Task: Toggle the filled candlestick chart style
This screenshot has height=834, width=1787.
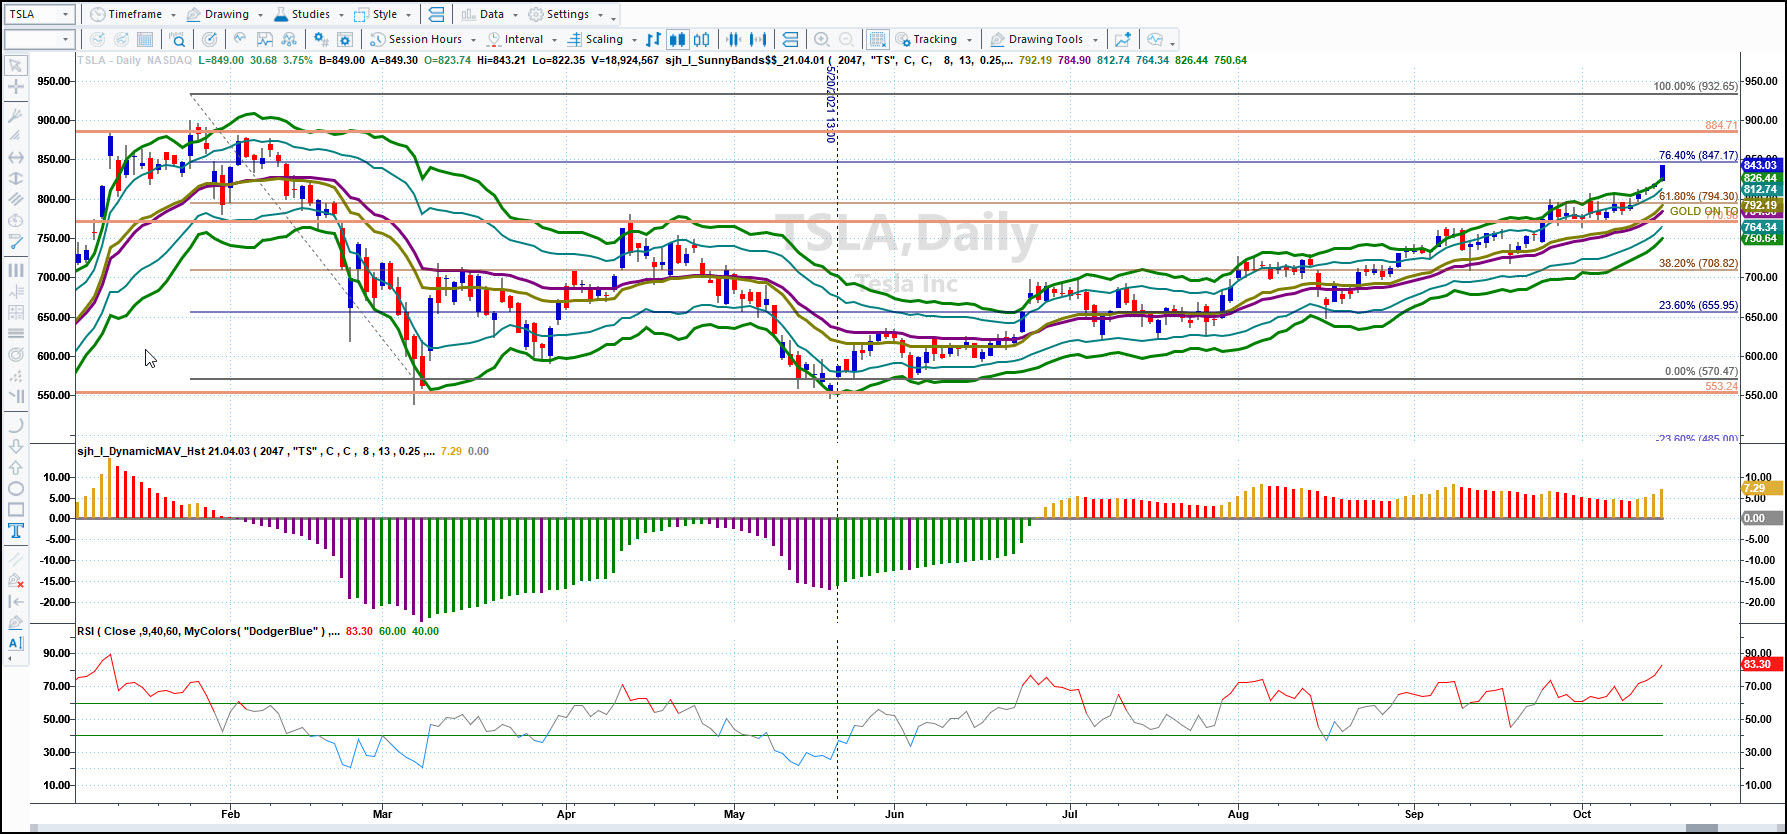Action: pyautogui.click(x=677, y=40)
